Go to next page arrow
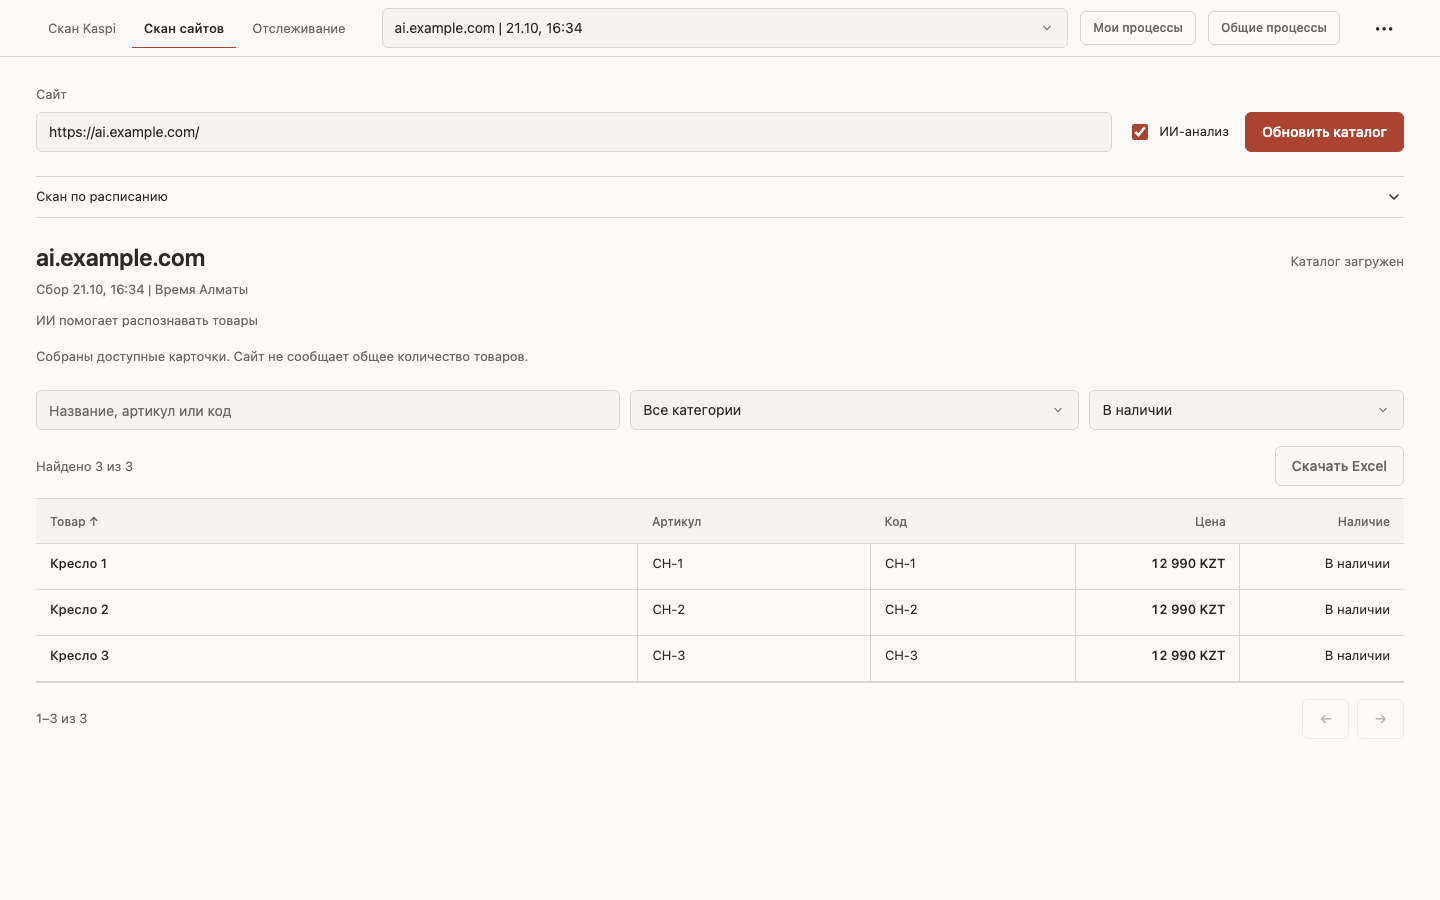 click(x=1380, y=719)
